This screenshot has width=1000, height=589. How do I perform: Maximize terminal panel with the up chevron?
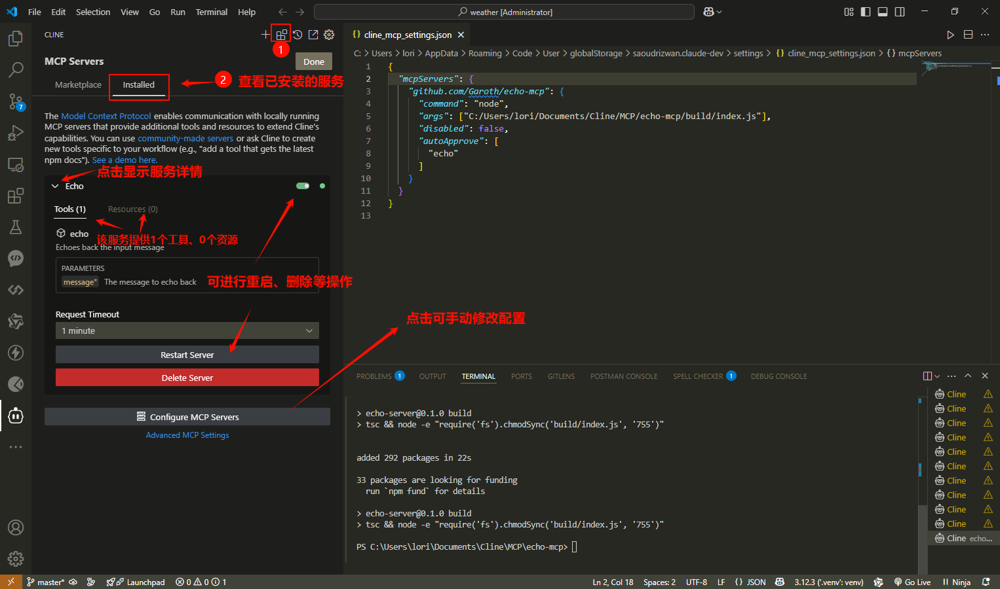click(x=967, y=376)
